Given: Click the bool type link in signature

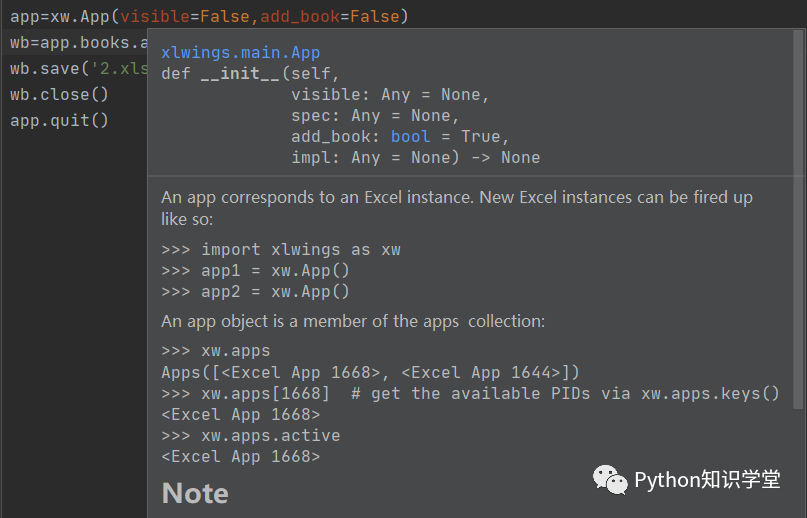Looking at the screenshot, I should pyautogui.click(x=410, y=136).
